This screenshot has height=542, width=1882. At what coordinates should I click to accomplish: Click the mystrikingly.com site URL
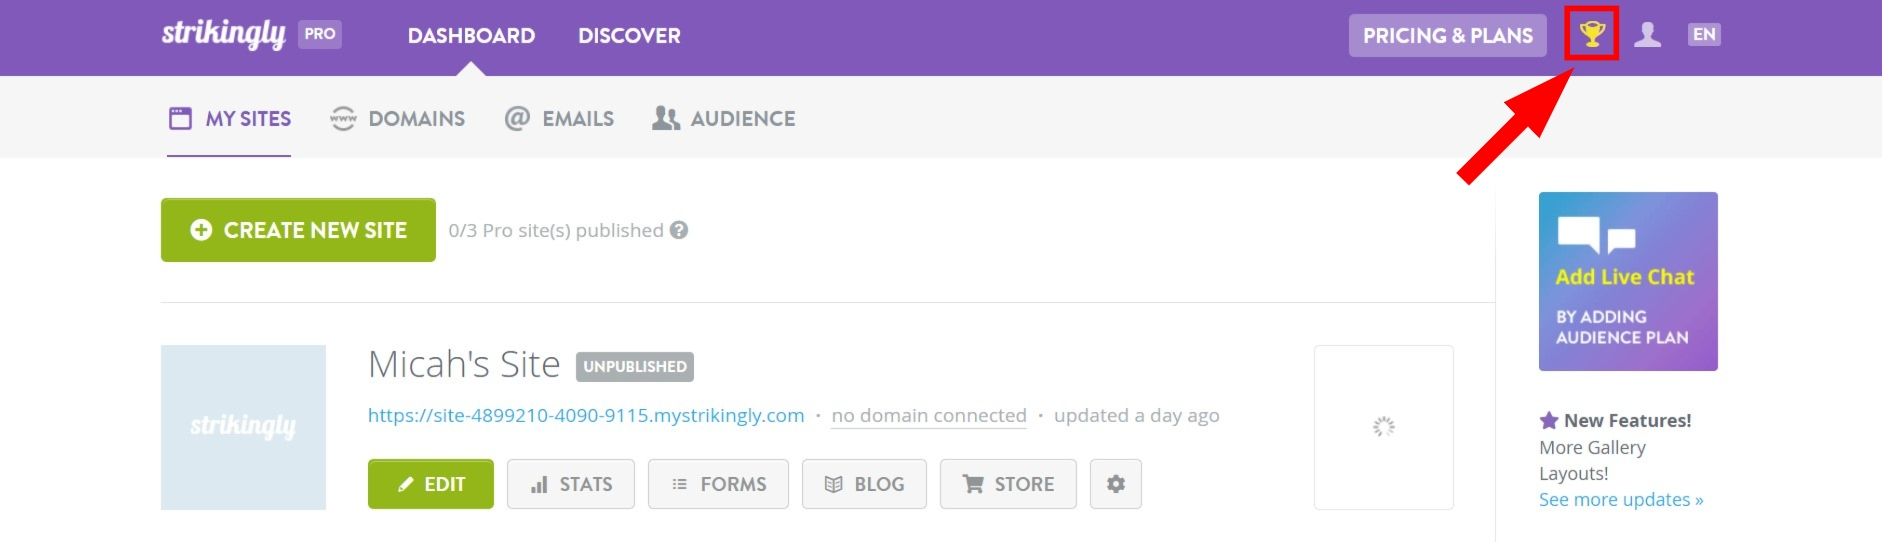586,415
